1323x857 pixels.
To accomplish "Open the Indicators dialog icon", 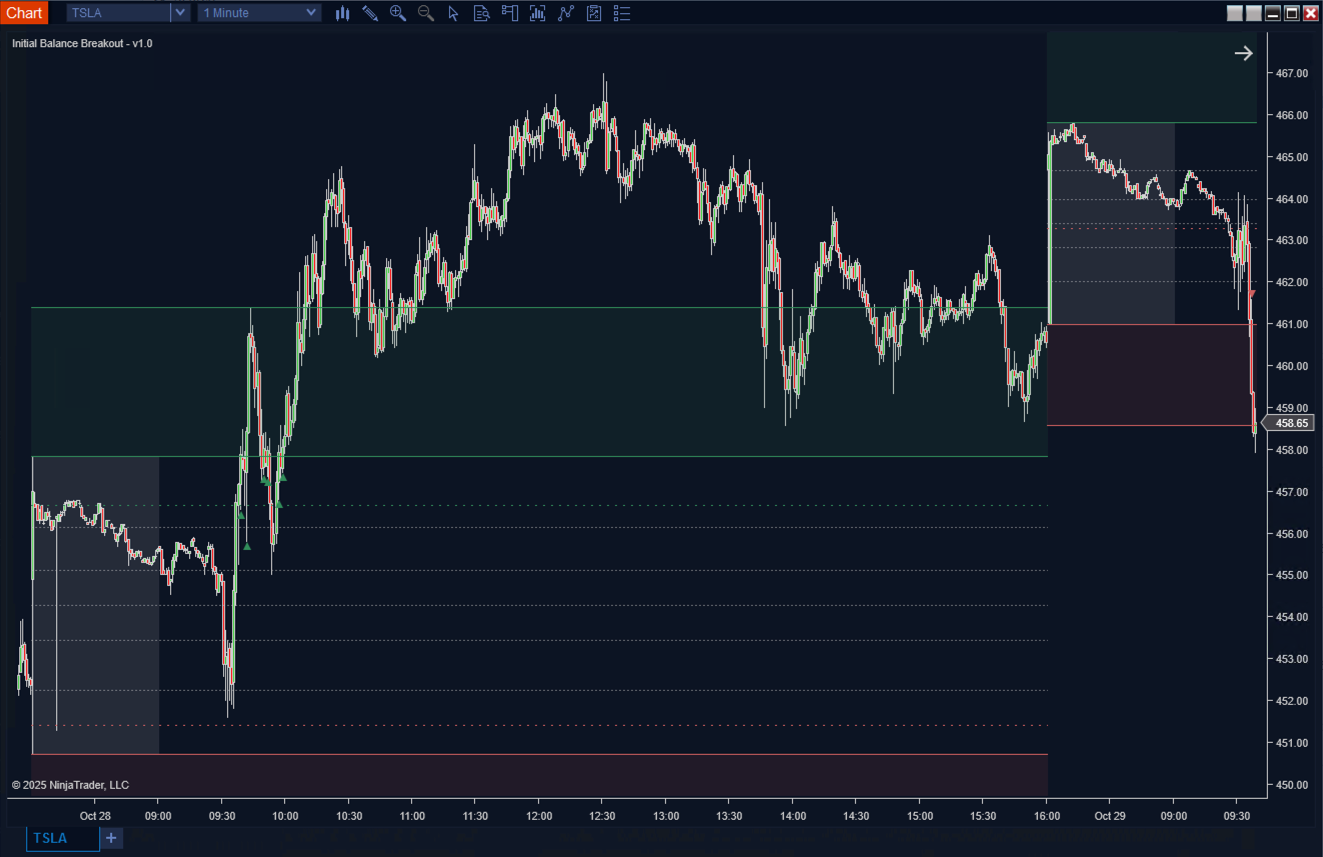I will tap(537, 13).
